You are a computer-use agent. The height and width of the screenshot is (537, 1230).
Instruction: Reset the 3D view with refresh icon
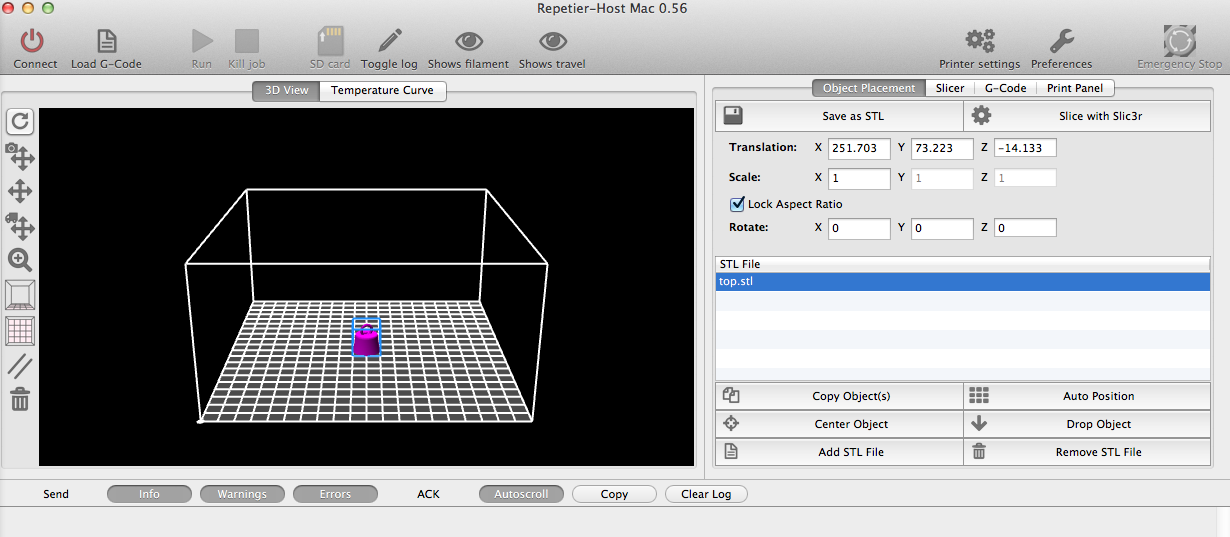coord(21,122)
